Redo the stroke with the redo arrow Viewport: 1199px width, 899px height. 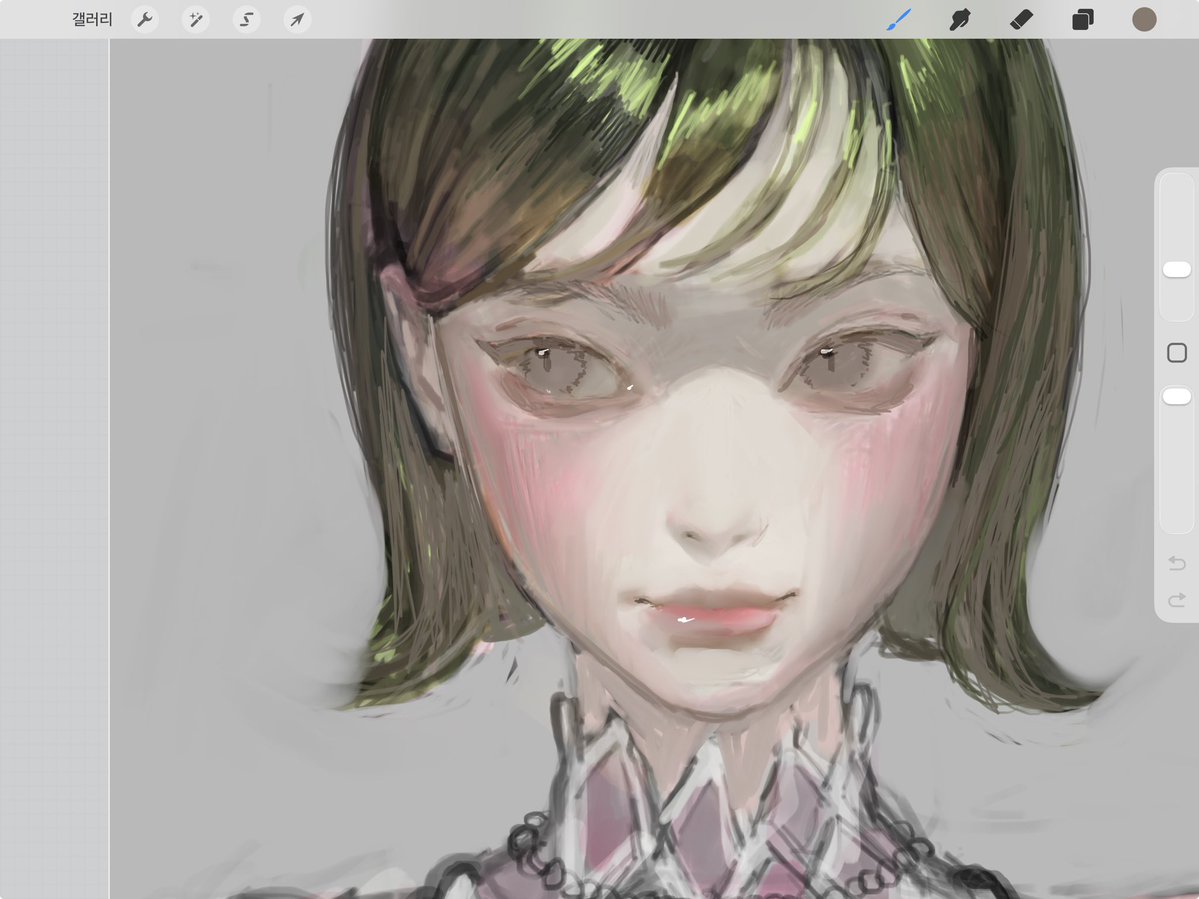(1177, 600)
